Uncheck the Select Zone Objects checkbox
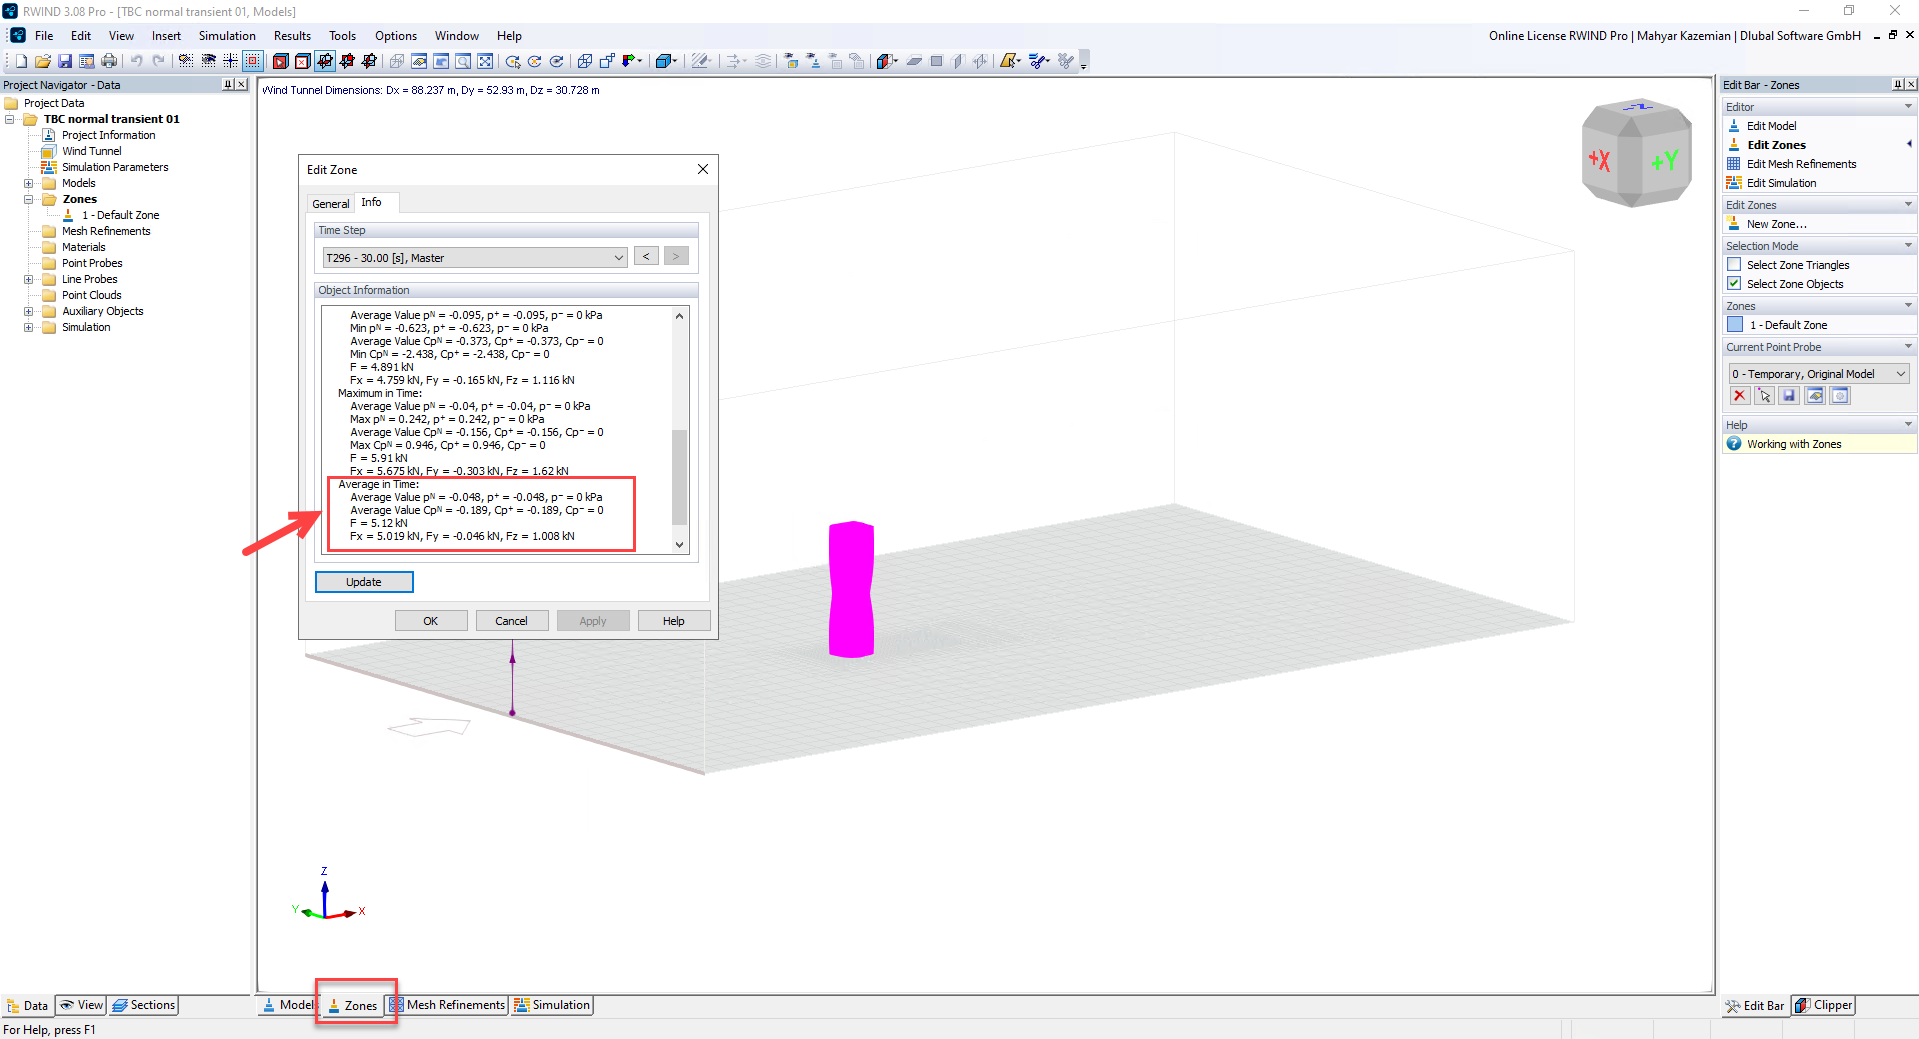The width and height of the screenshot is (1919, 1039). point(1734,284)
